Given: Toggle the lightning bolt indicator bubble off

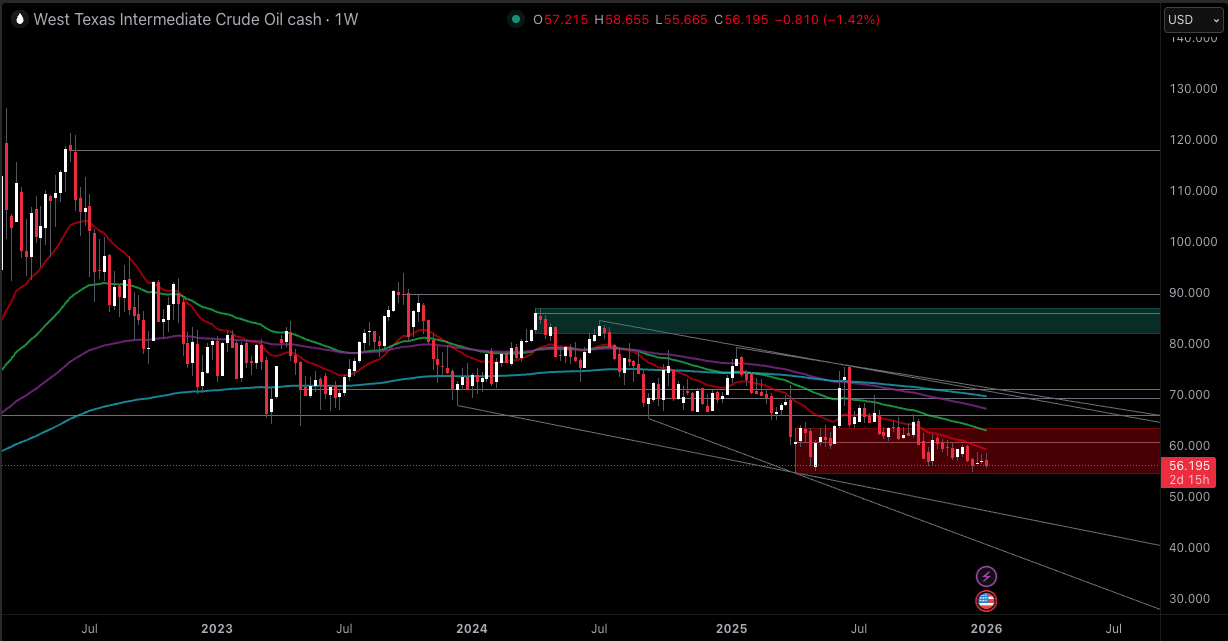Looking at the screenshot, I should pyautogui.click(x=986, y=575).
